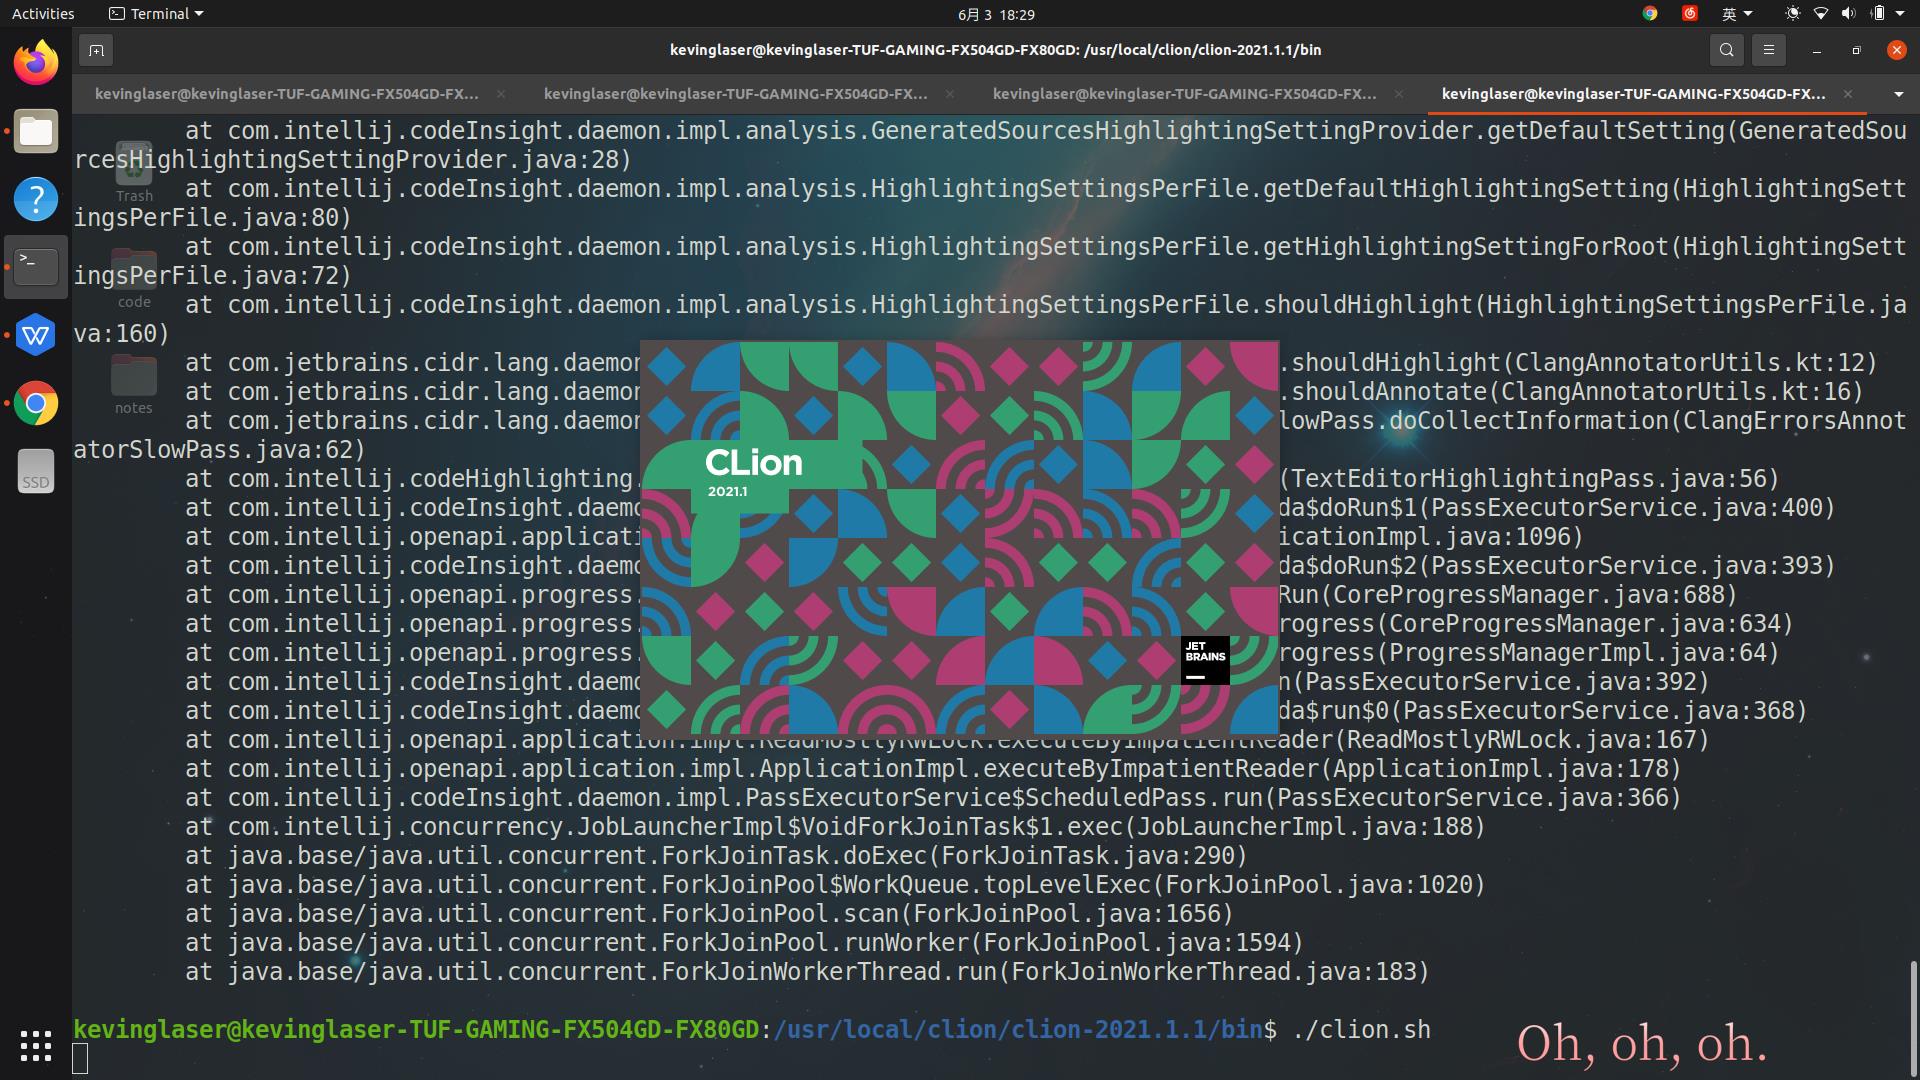Open the Activities overview
This screenshot has width=1920, height=1080.
point(43,14)
